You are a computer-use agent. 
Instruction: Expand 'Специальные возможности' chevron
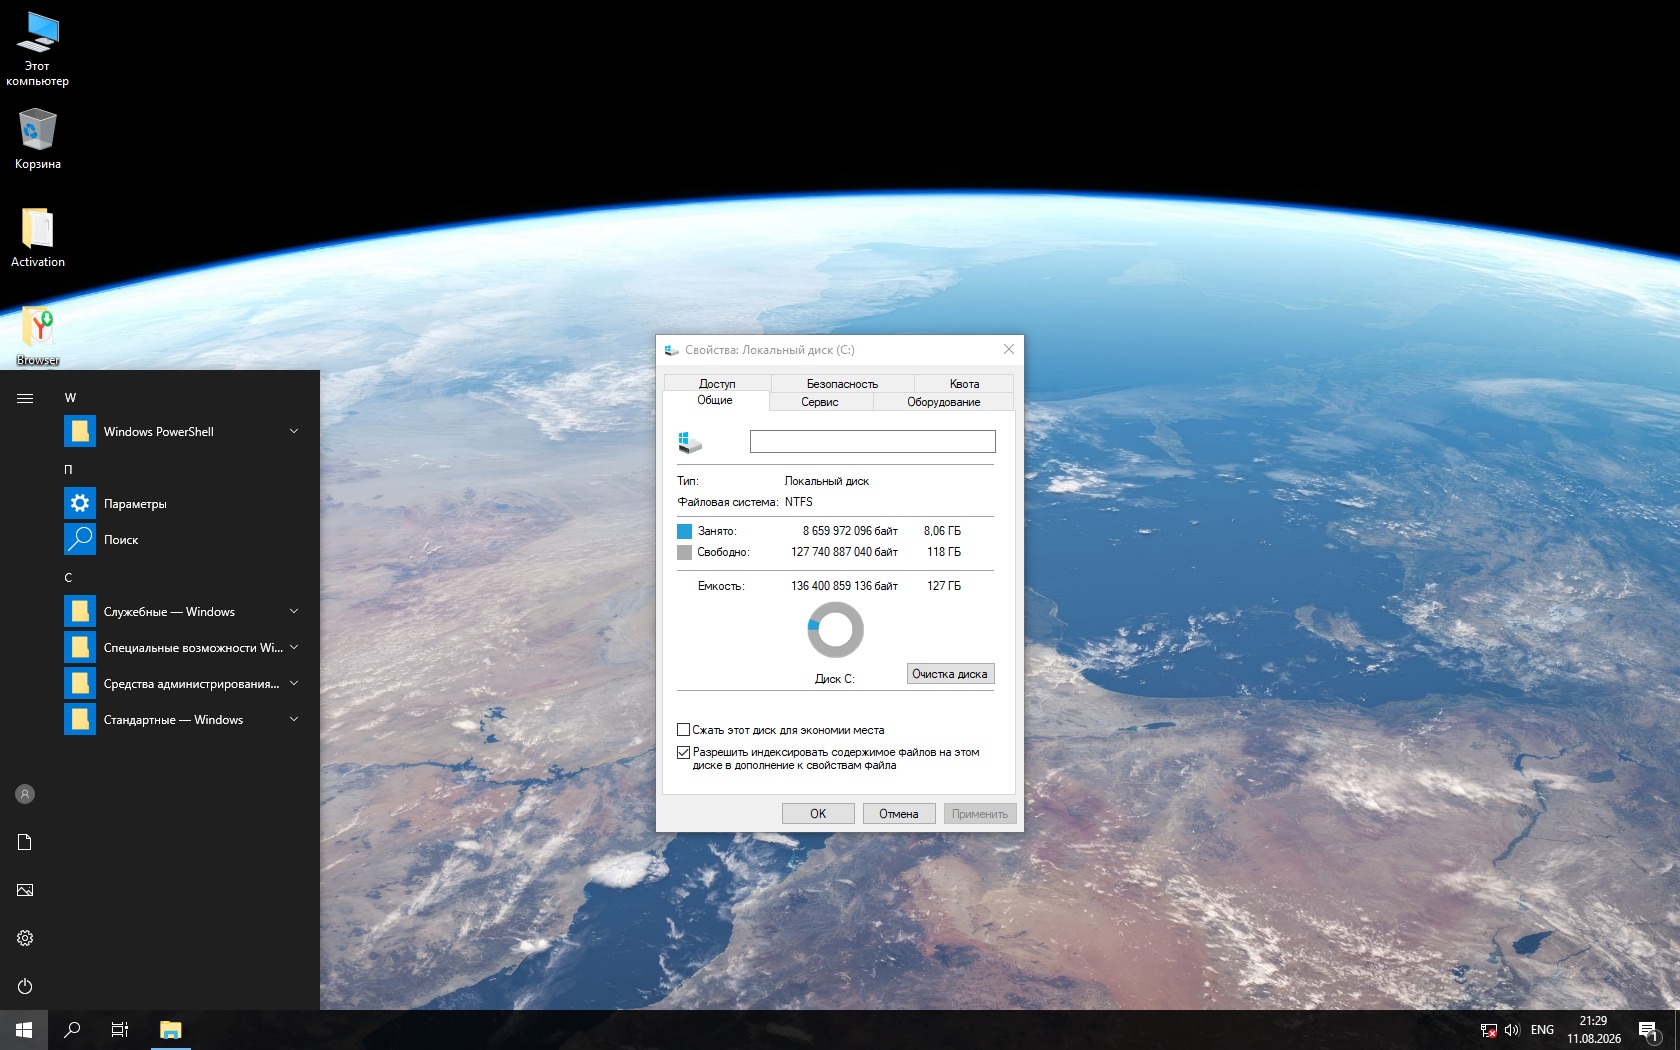(x=294, y=648)
